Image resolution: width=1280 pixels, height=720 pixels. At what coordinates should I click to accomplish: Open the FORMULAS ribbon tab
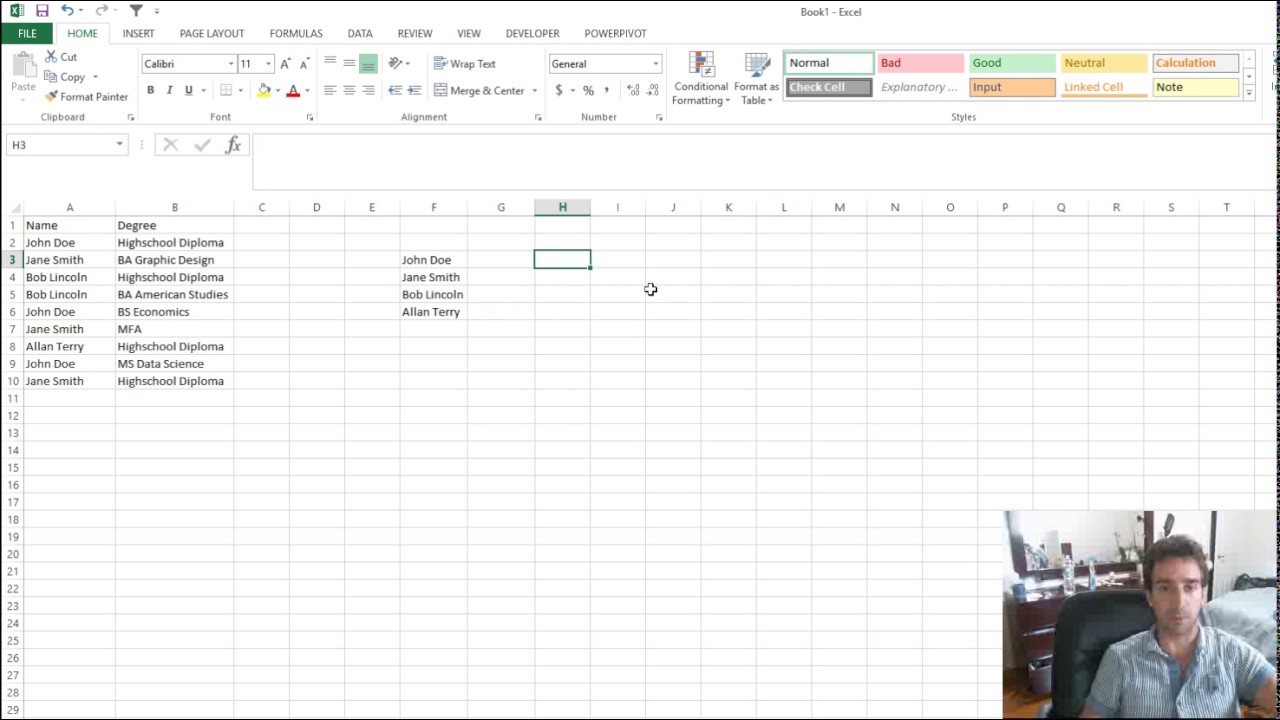click(x=296, y=33)
